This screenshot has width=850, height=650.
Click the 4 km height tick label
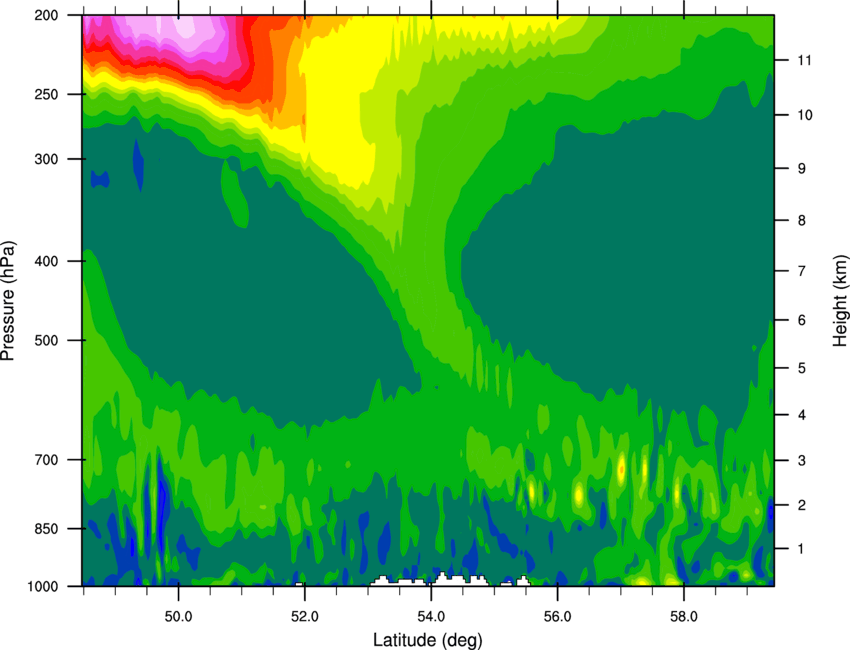click(x=802, y=415)
